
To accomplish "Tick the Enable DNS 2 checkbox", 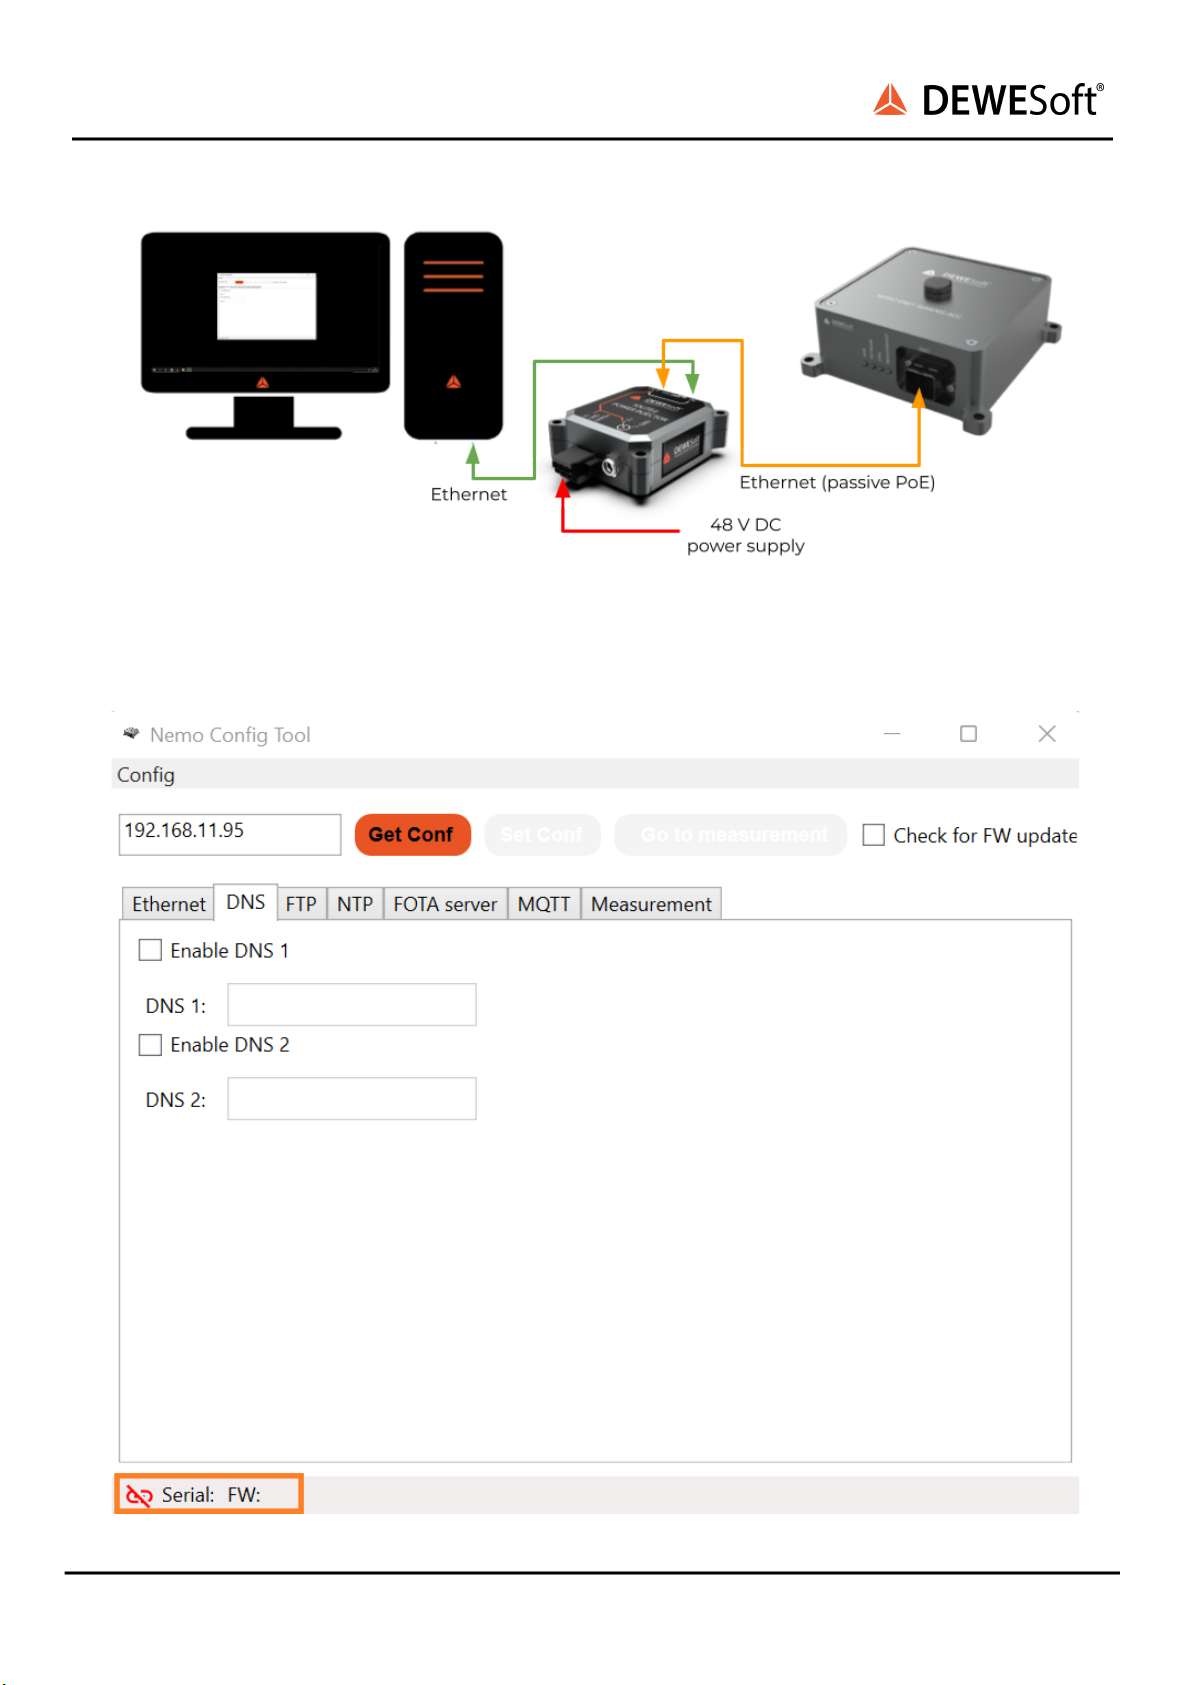I will 150,1045.
